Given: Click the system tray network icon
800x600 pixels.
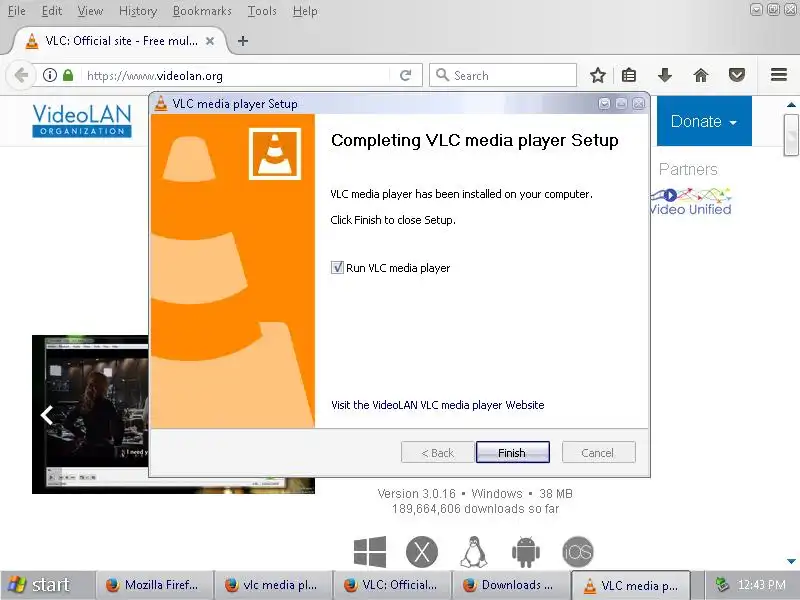Looking at the screenshot, I should tap(721, 585).
